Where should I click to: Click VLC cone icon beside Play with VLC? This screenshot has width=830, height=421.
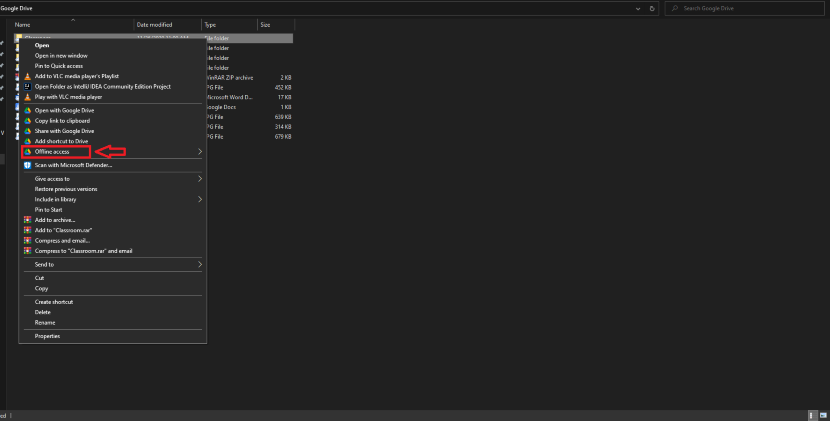click(x=28, y=97)
